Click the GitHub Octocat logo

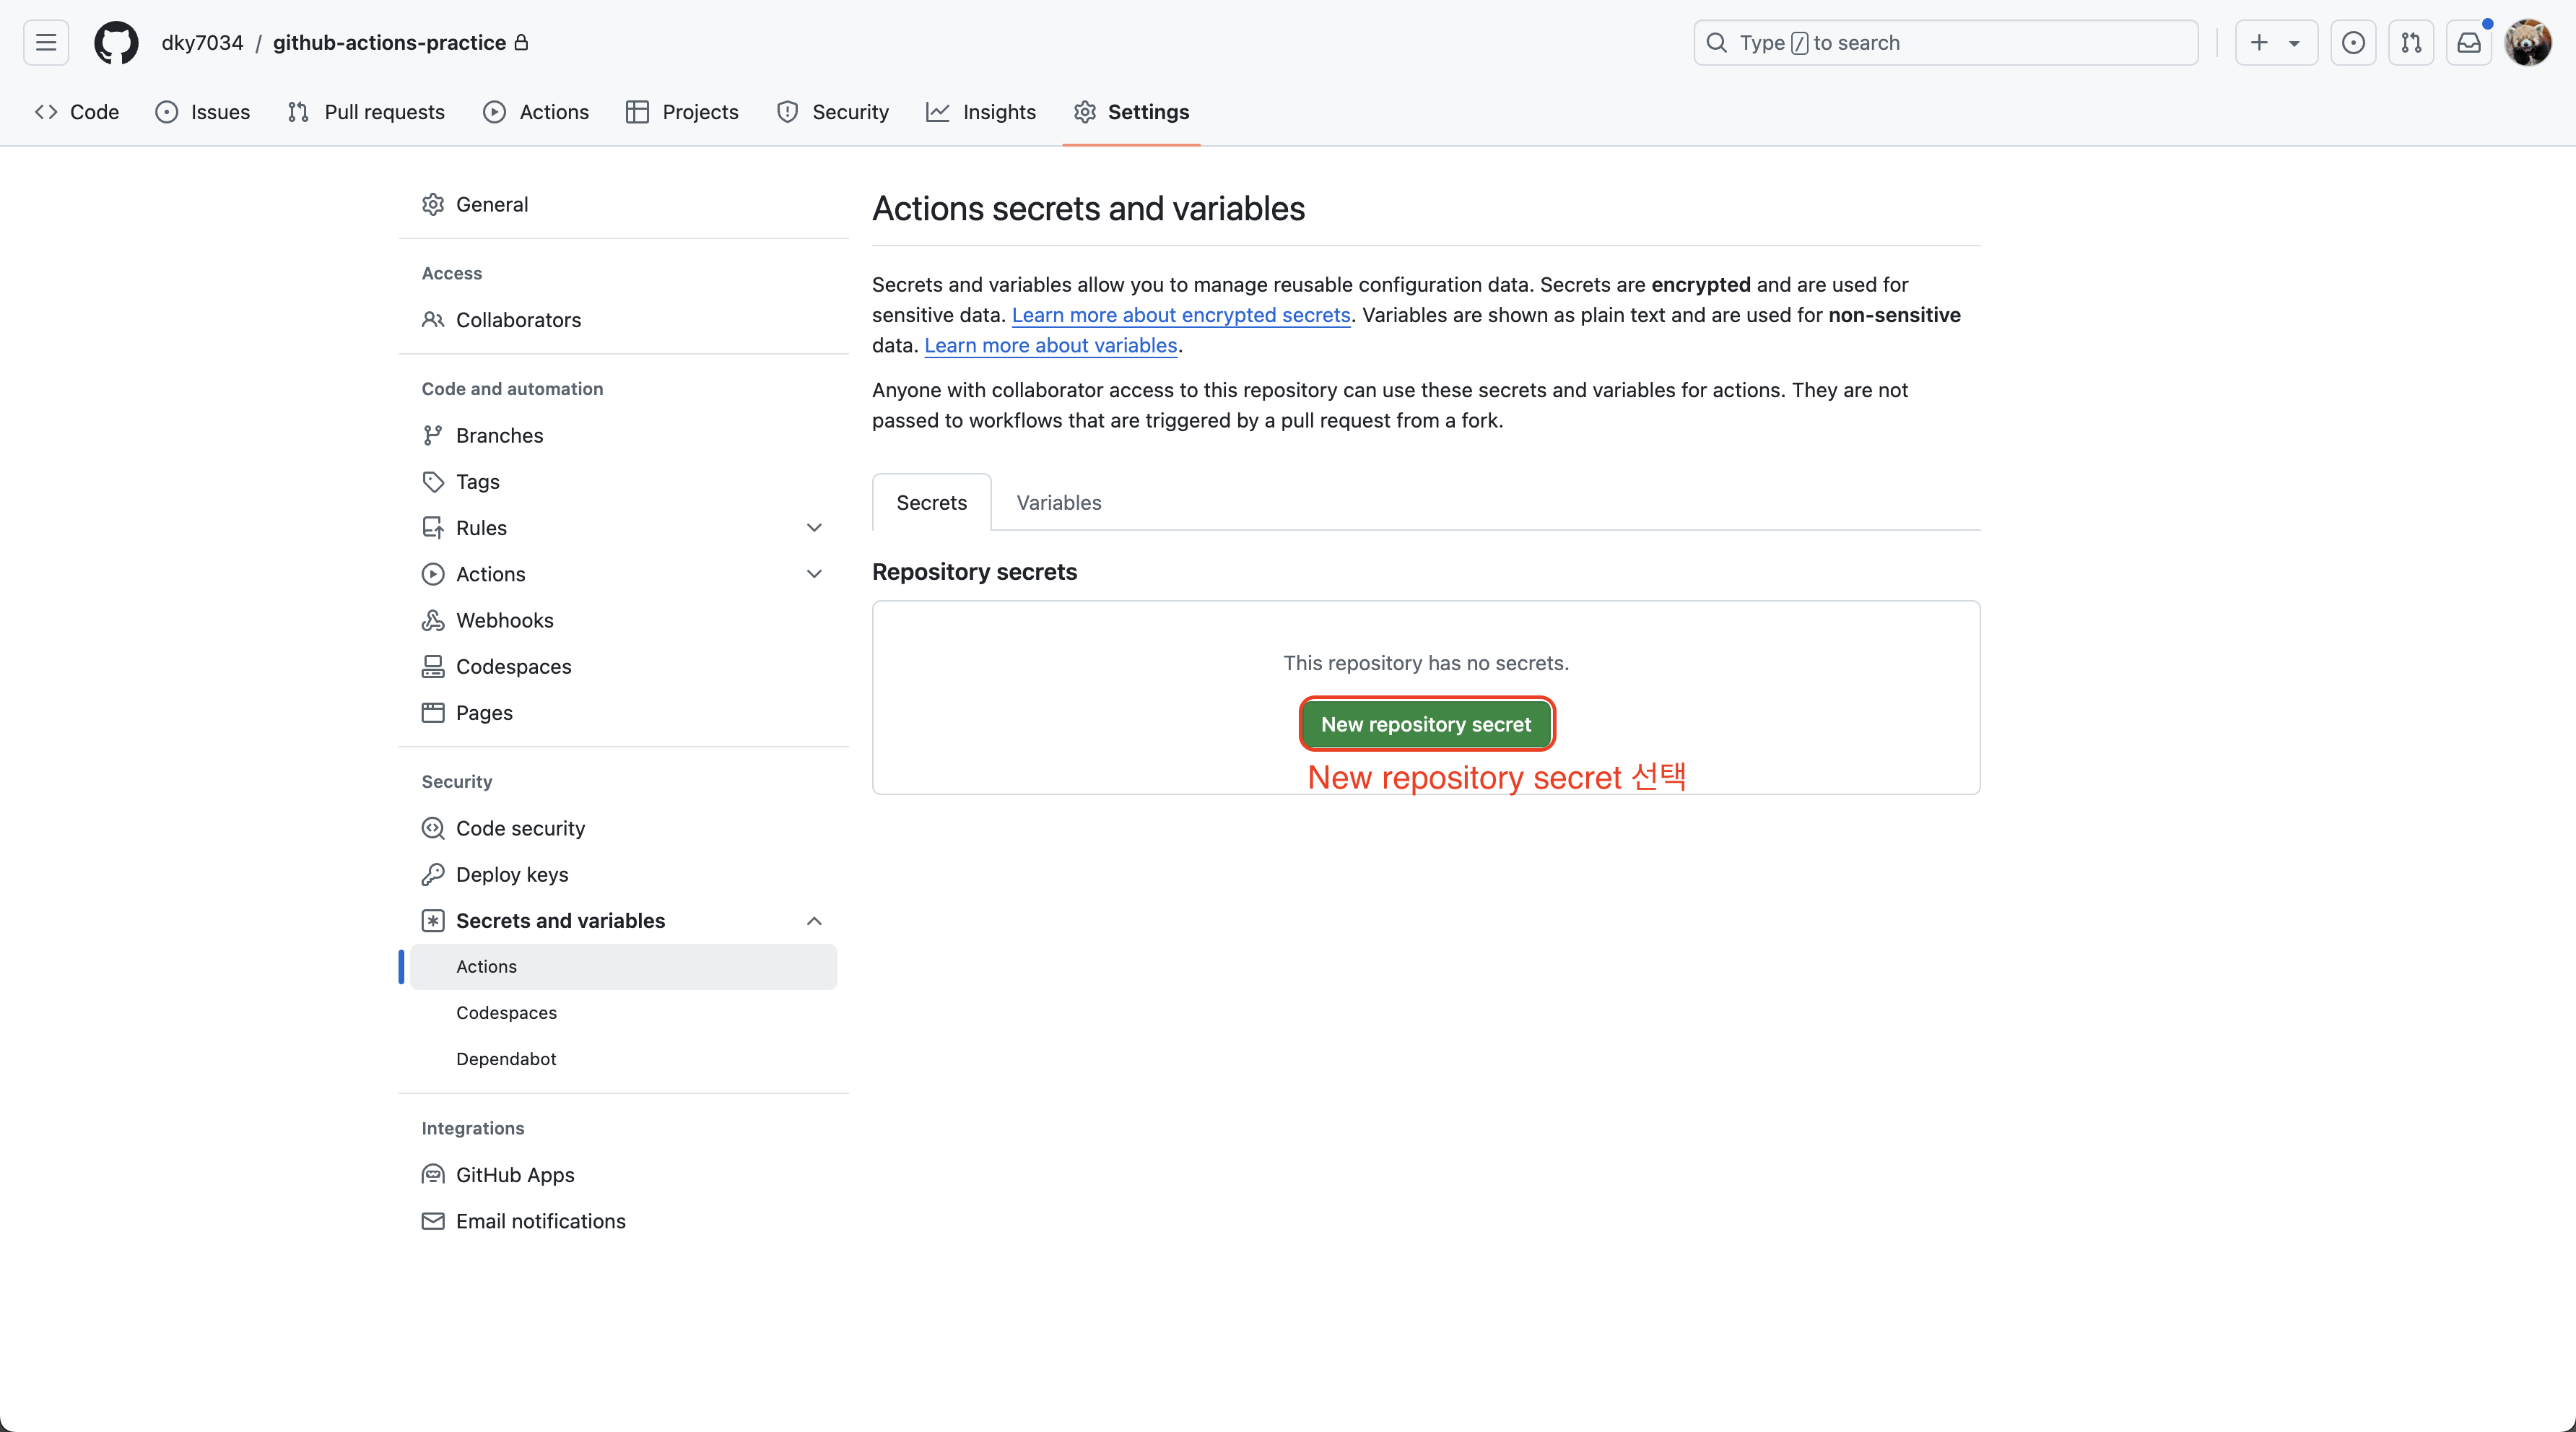[116, 43]
